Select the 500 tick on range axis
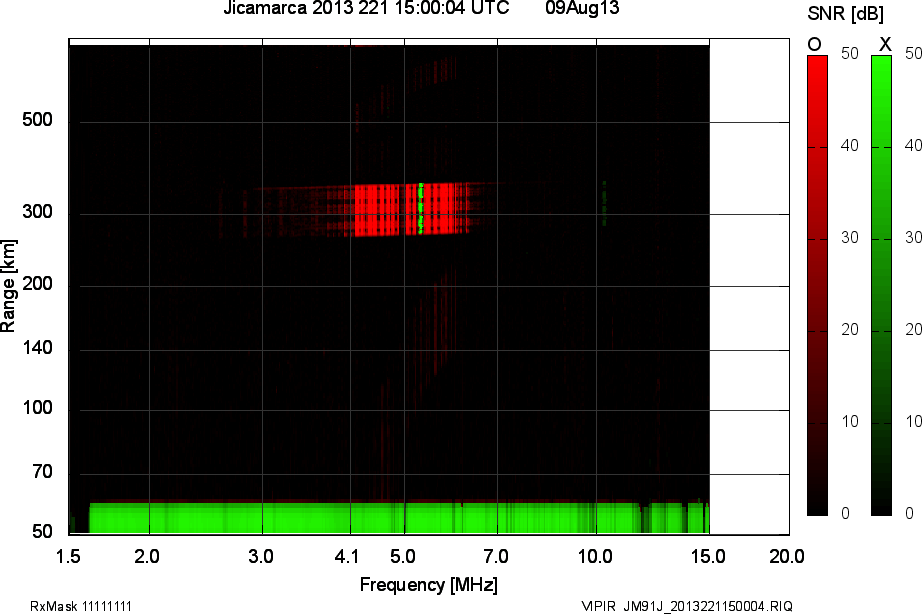Viewport: 922px width, 614px height. click(x=38, y=122)
